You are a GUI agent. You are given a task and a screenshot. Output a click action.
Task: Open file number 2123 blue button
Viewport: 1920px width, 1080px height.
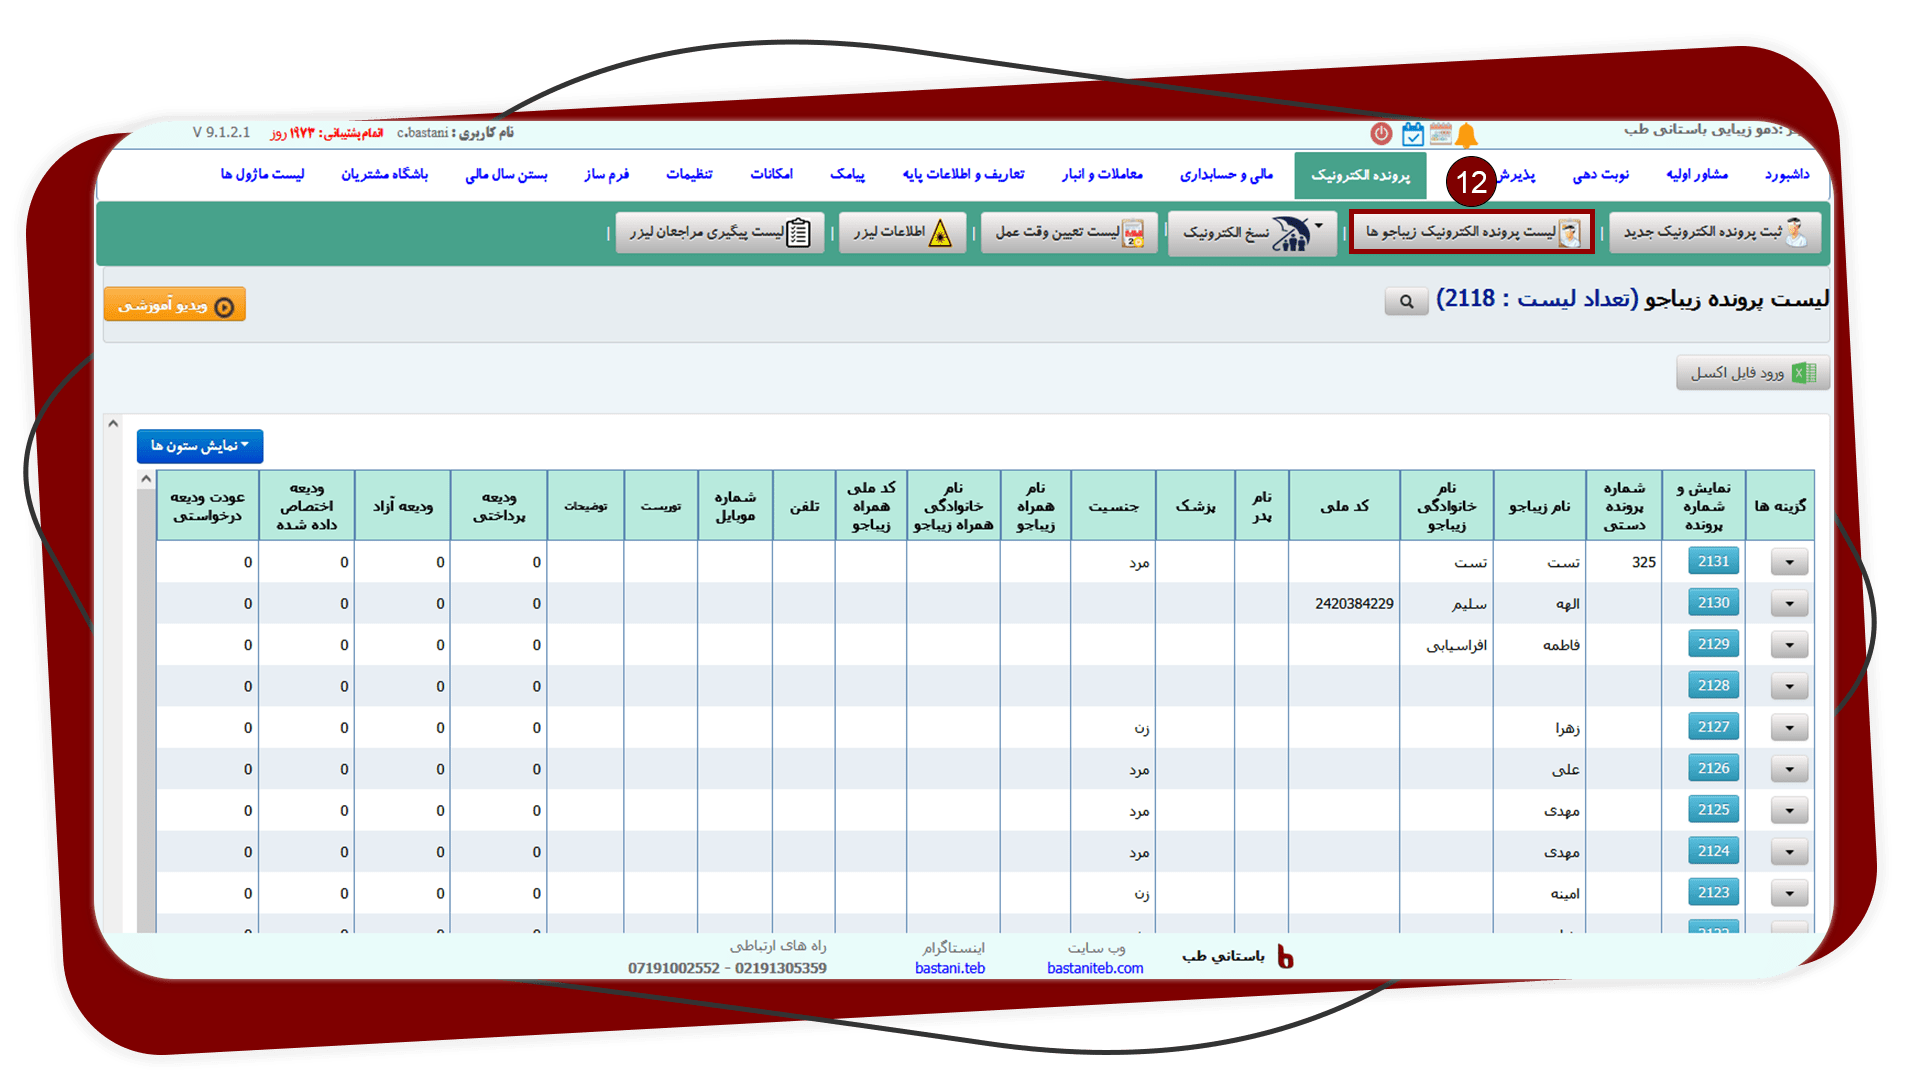pyautogui.click(x=1713, y=892)
